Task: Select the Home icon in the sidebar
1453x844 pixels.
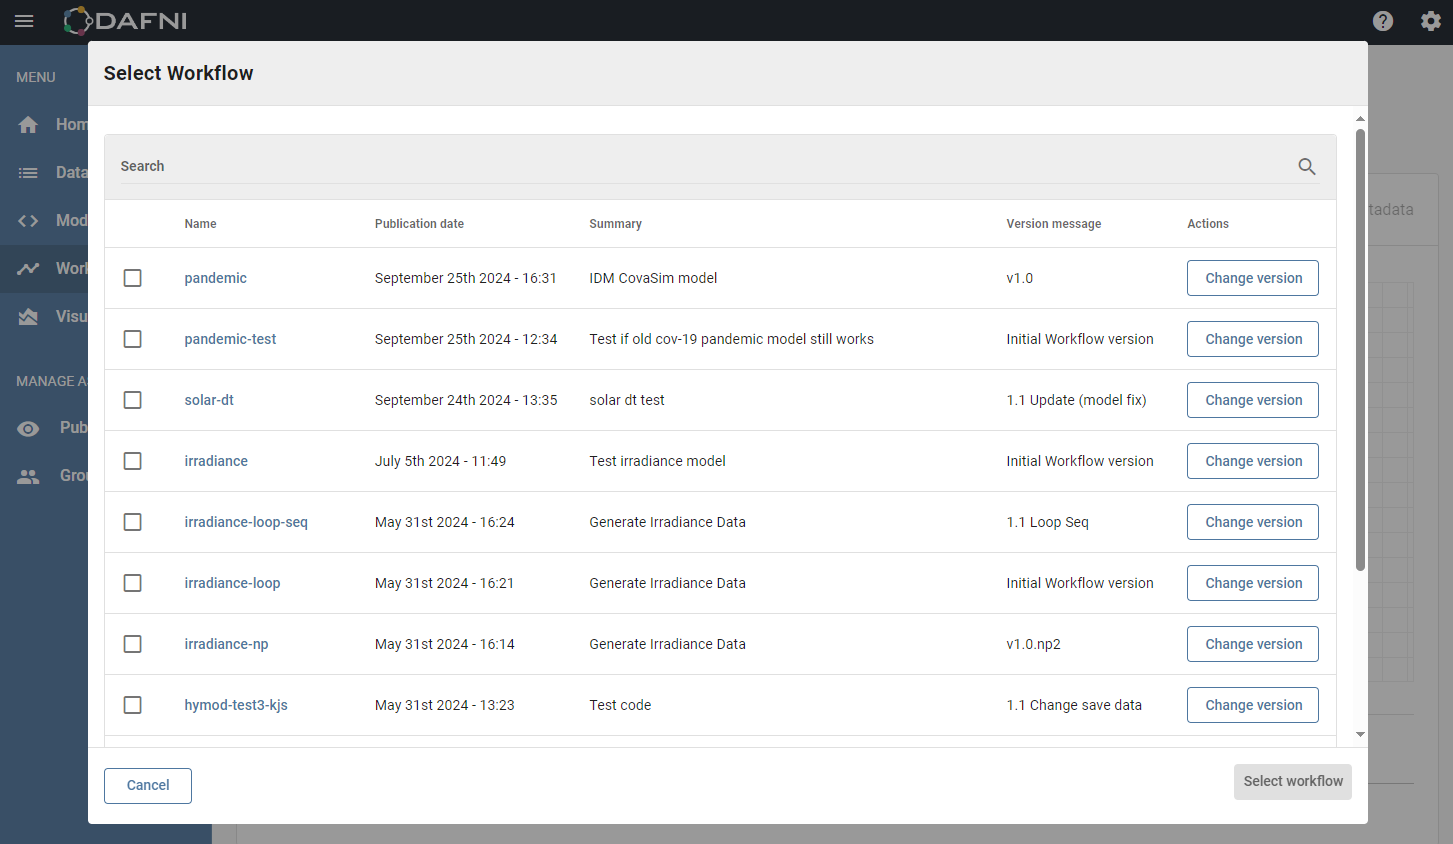Action: point(28,124)
